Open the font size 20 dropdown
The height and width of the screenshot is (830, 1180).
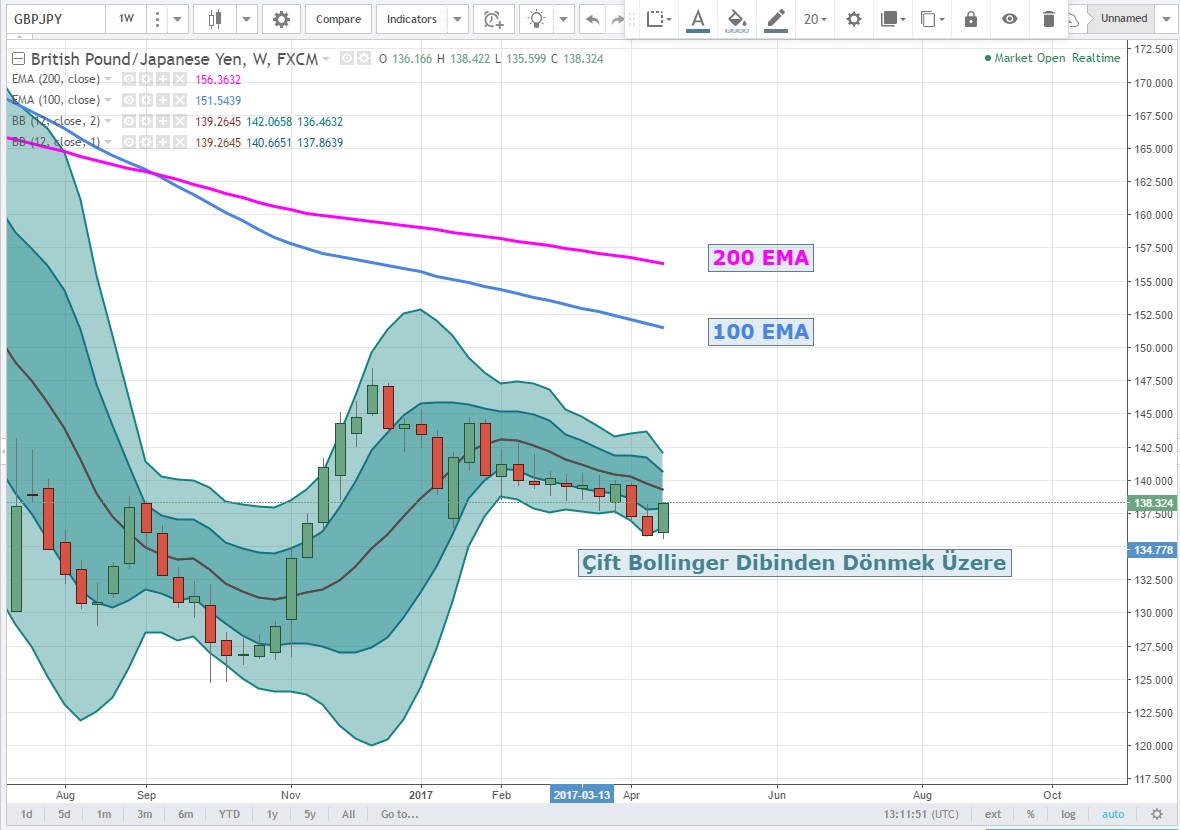click(x=815, y=19)
